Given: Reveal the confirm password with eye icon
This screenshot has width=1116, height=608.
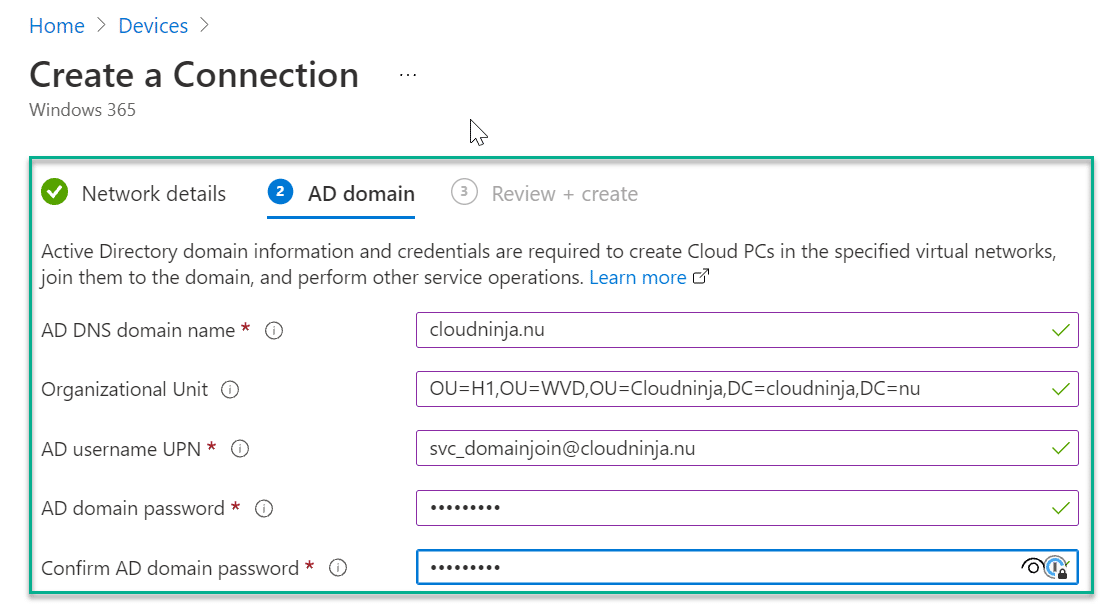Looking at the screenshot, I should tap(1031, 567).
